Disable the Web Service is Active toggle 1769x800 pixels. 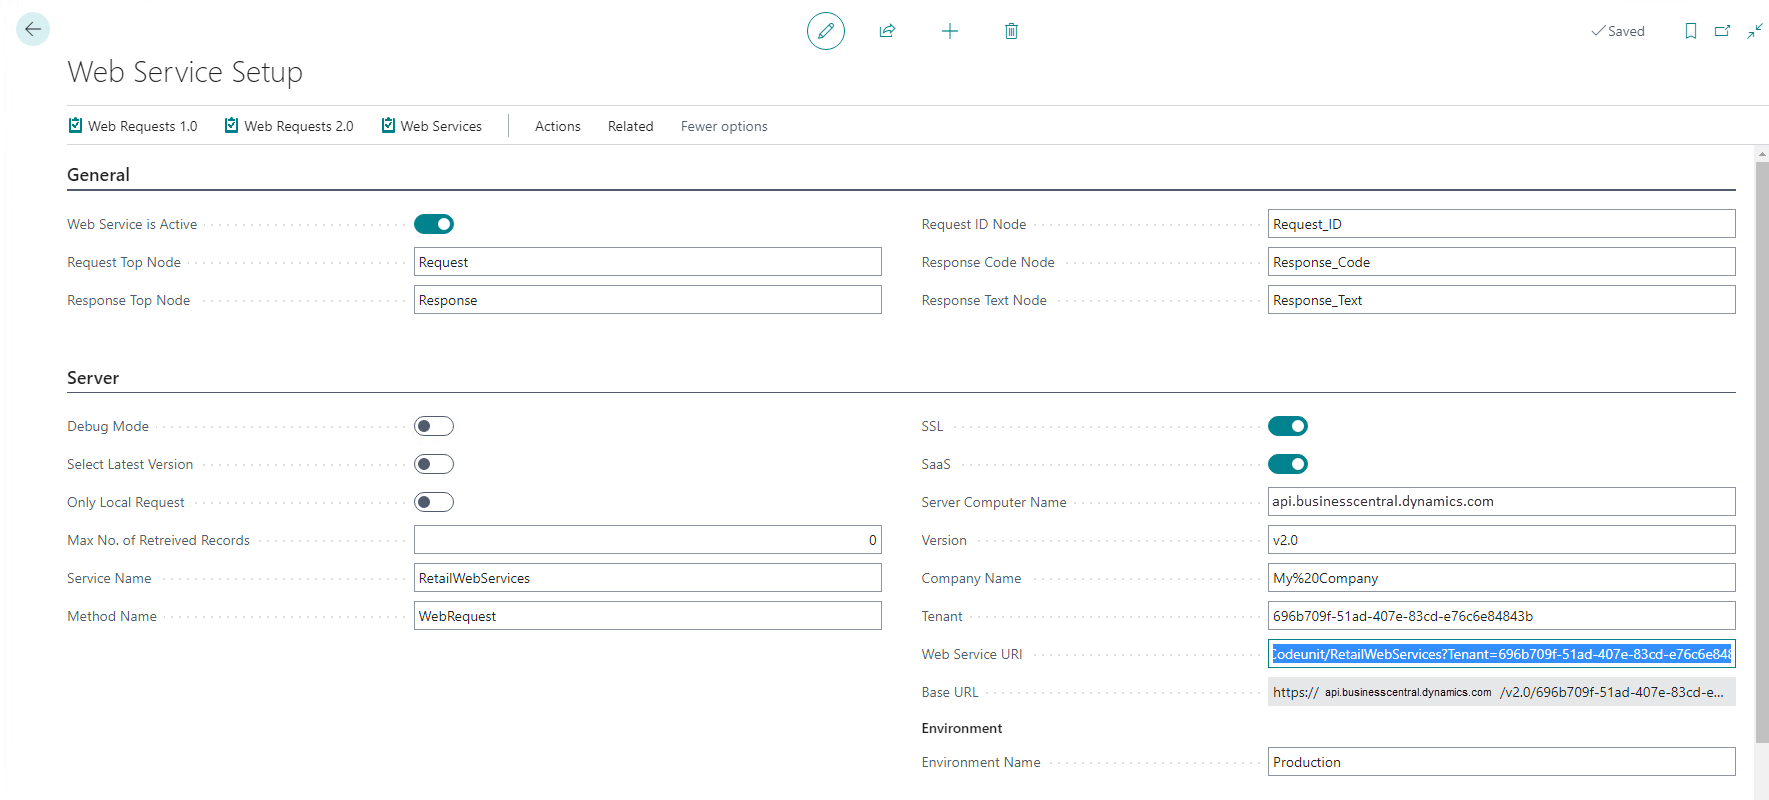click(x=434, y=224)
